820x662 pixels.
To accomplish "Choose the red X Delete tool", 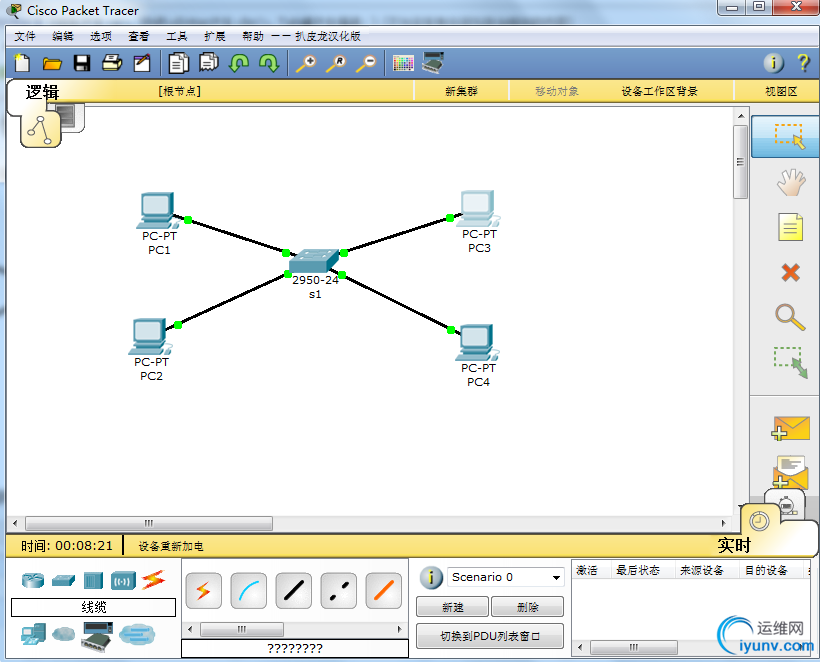I will click(790, 272).
